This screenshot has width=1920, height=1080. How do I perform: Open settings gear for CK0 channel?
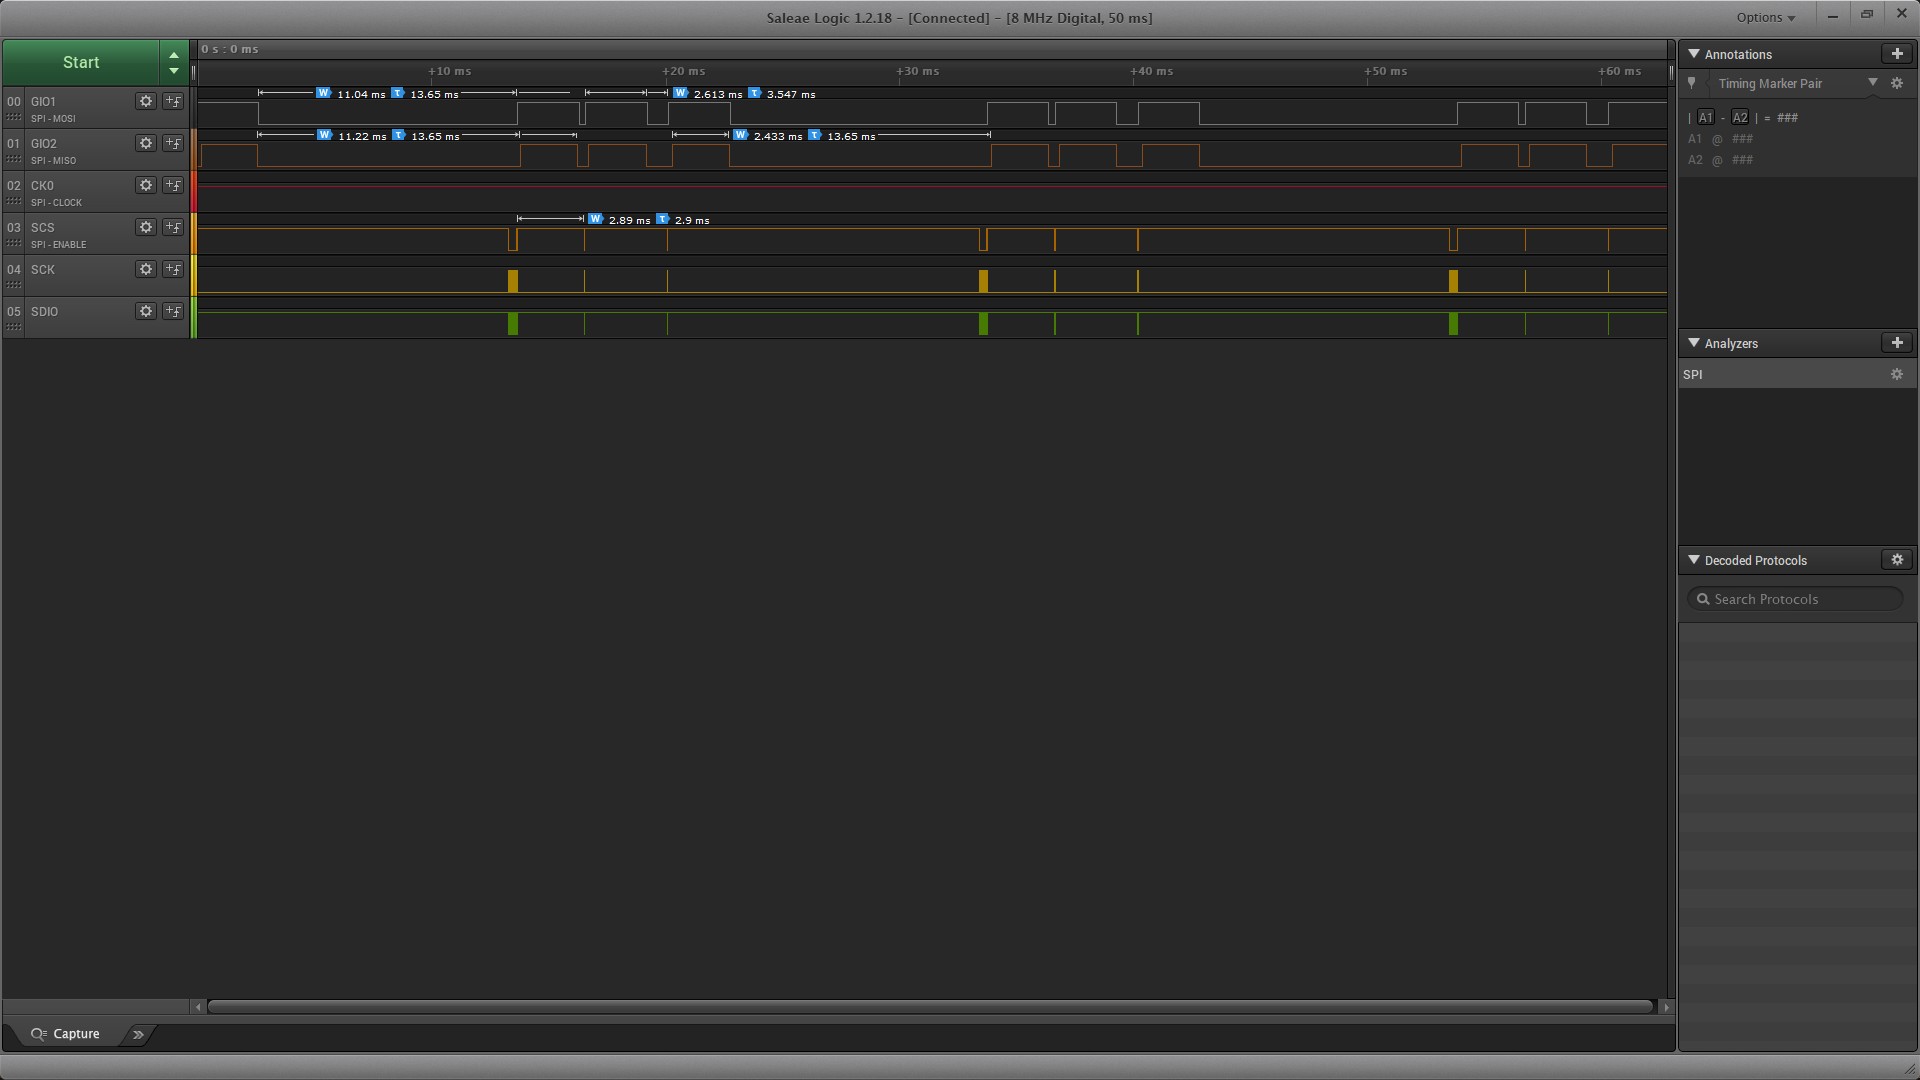pyautogui.click(x=146, y=185)
